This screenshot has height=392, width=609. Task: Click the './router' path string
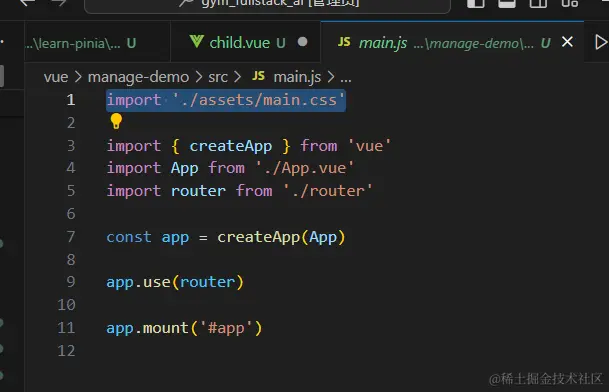pos(328,191)
